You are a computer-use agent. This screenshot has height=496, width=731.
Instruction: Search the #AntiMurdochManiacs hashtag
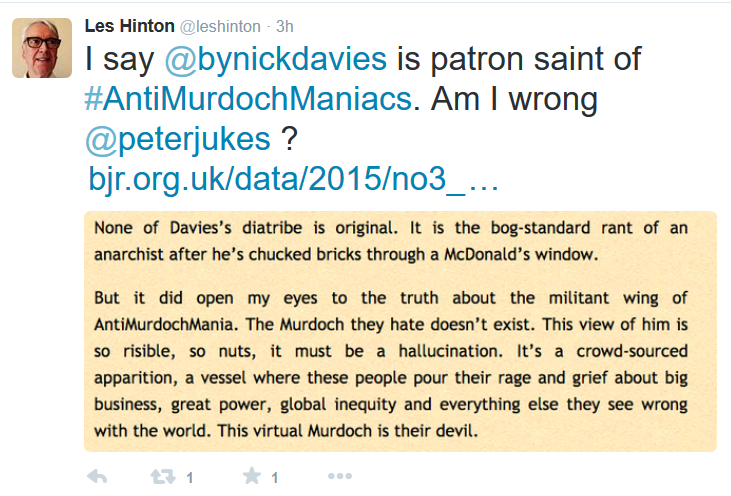248,99
